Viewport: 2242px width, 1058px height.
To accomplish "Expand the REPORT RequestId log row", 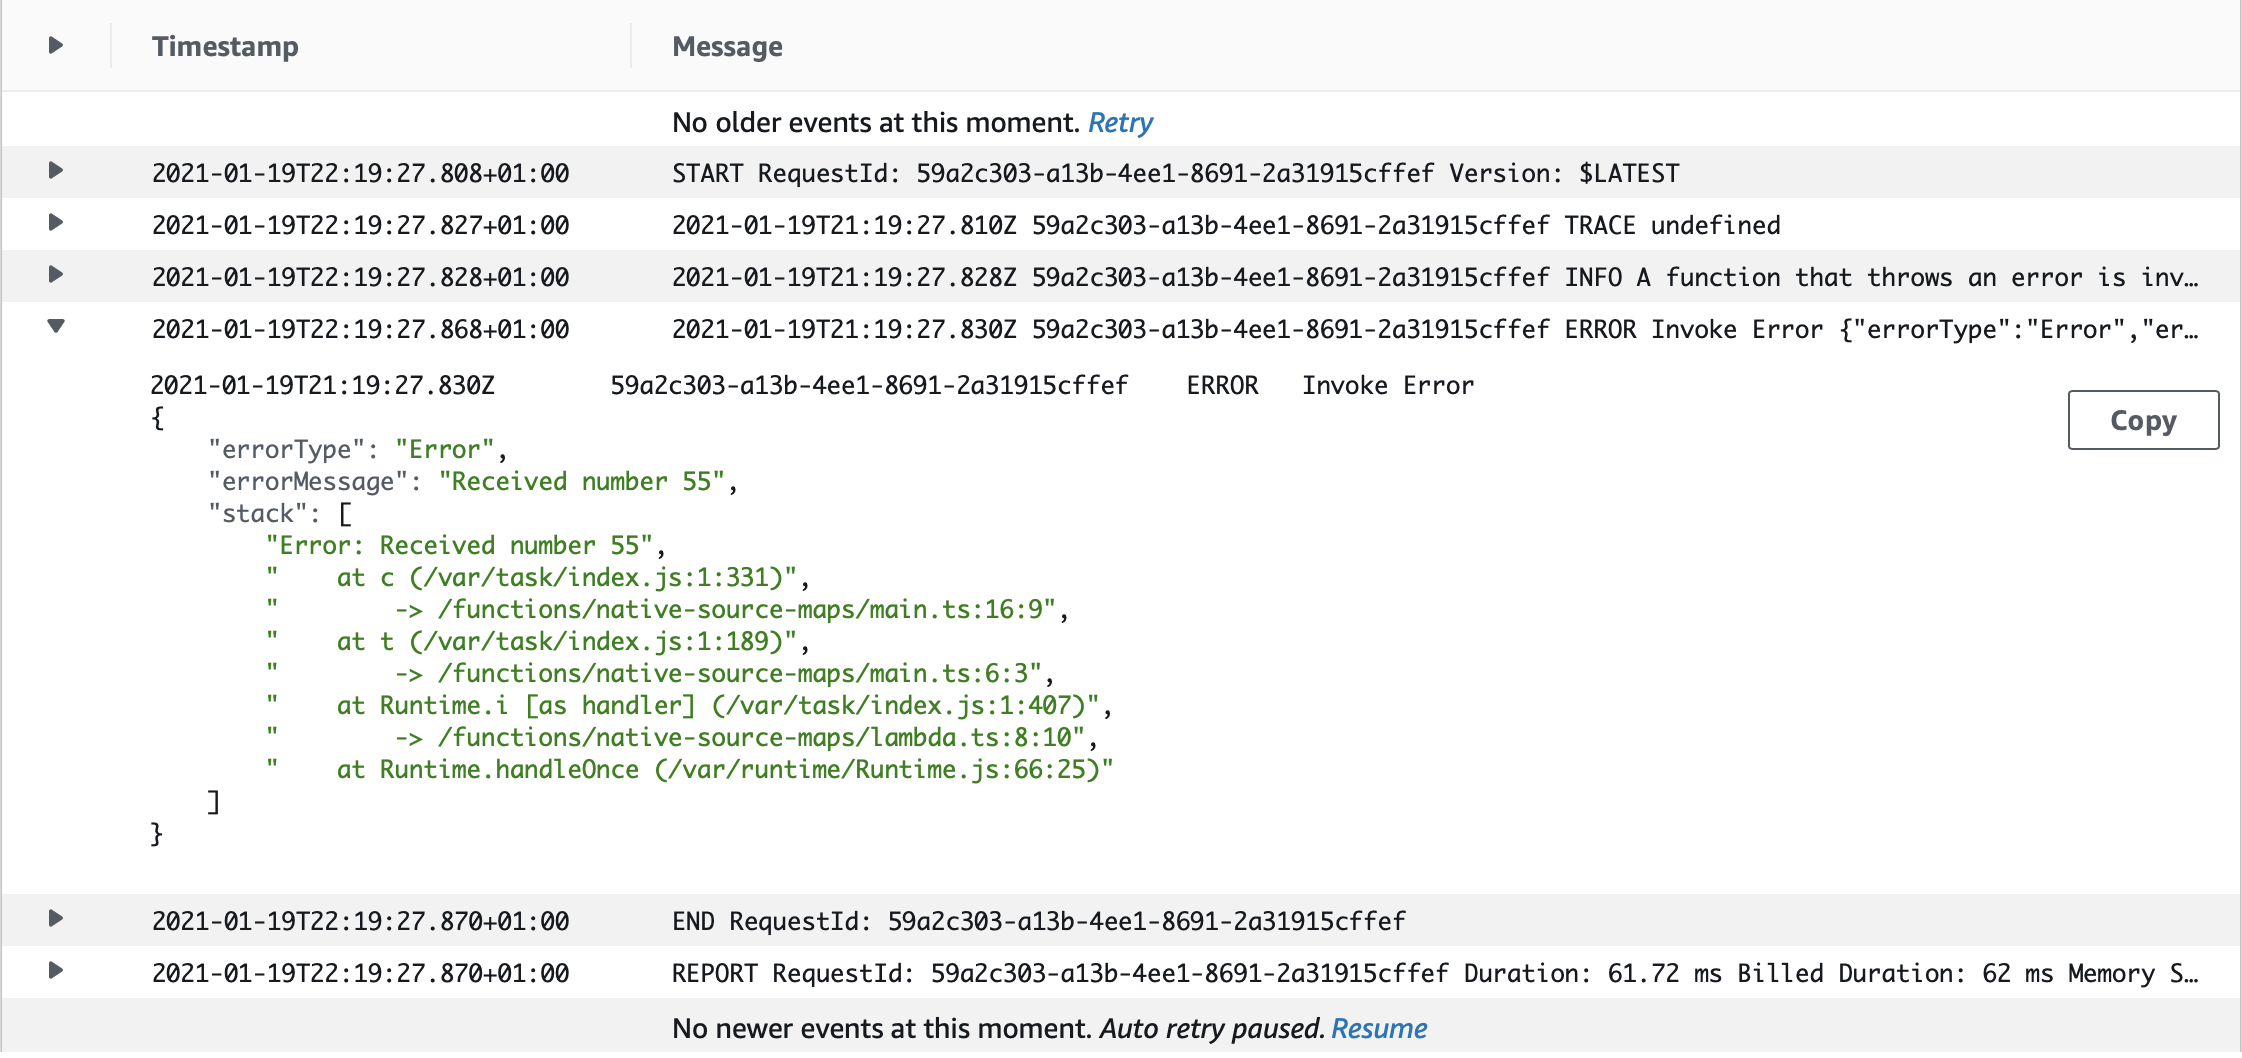I will (x=56, y=971).
